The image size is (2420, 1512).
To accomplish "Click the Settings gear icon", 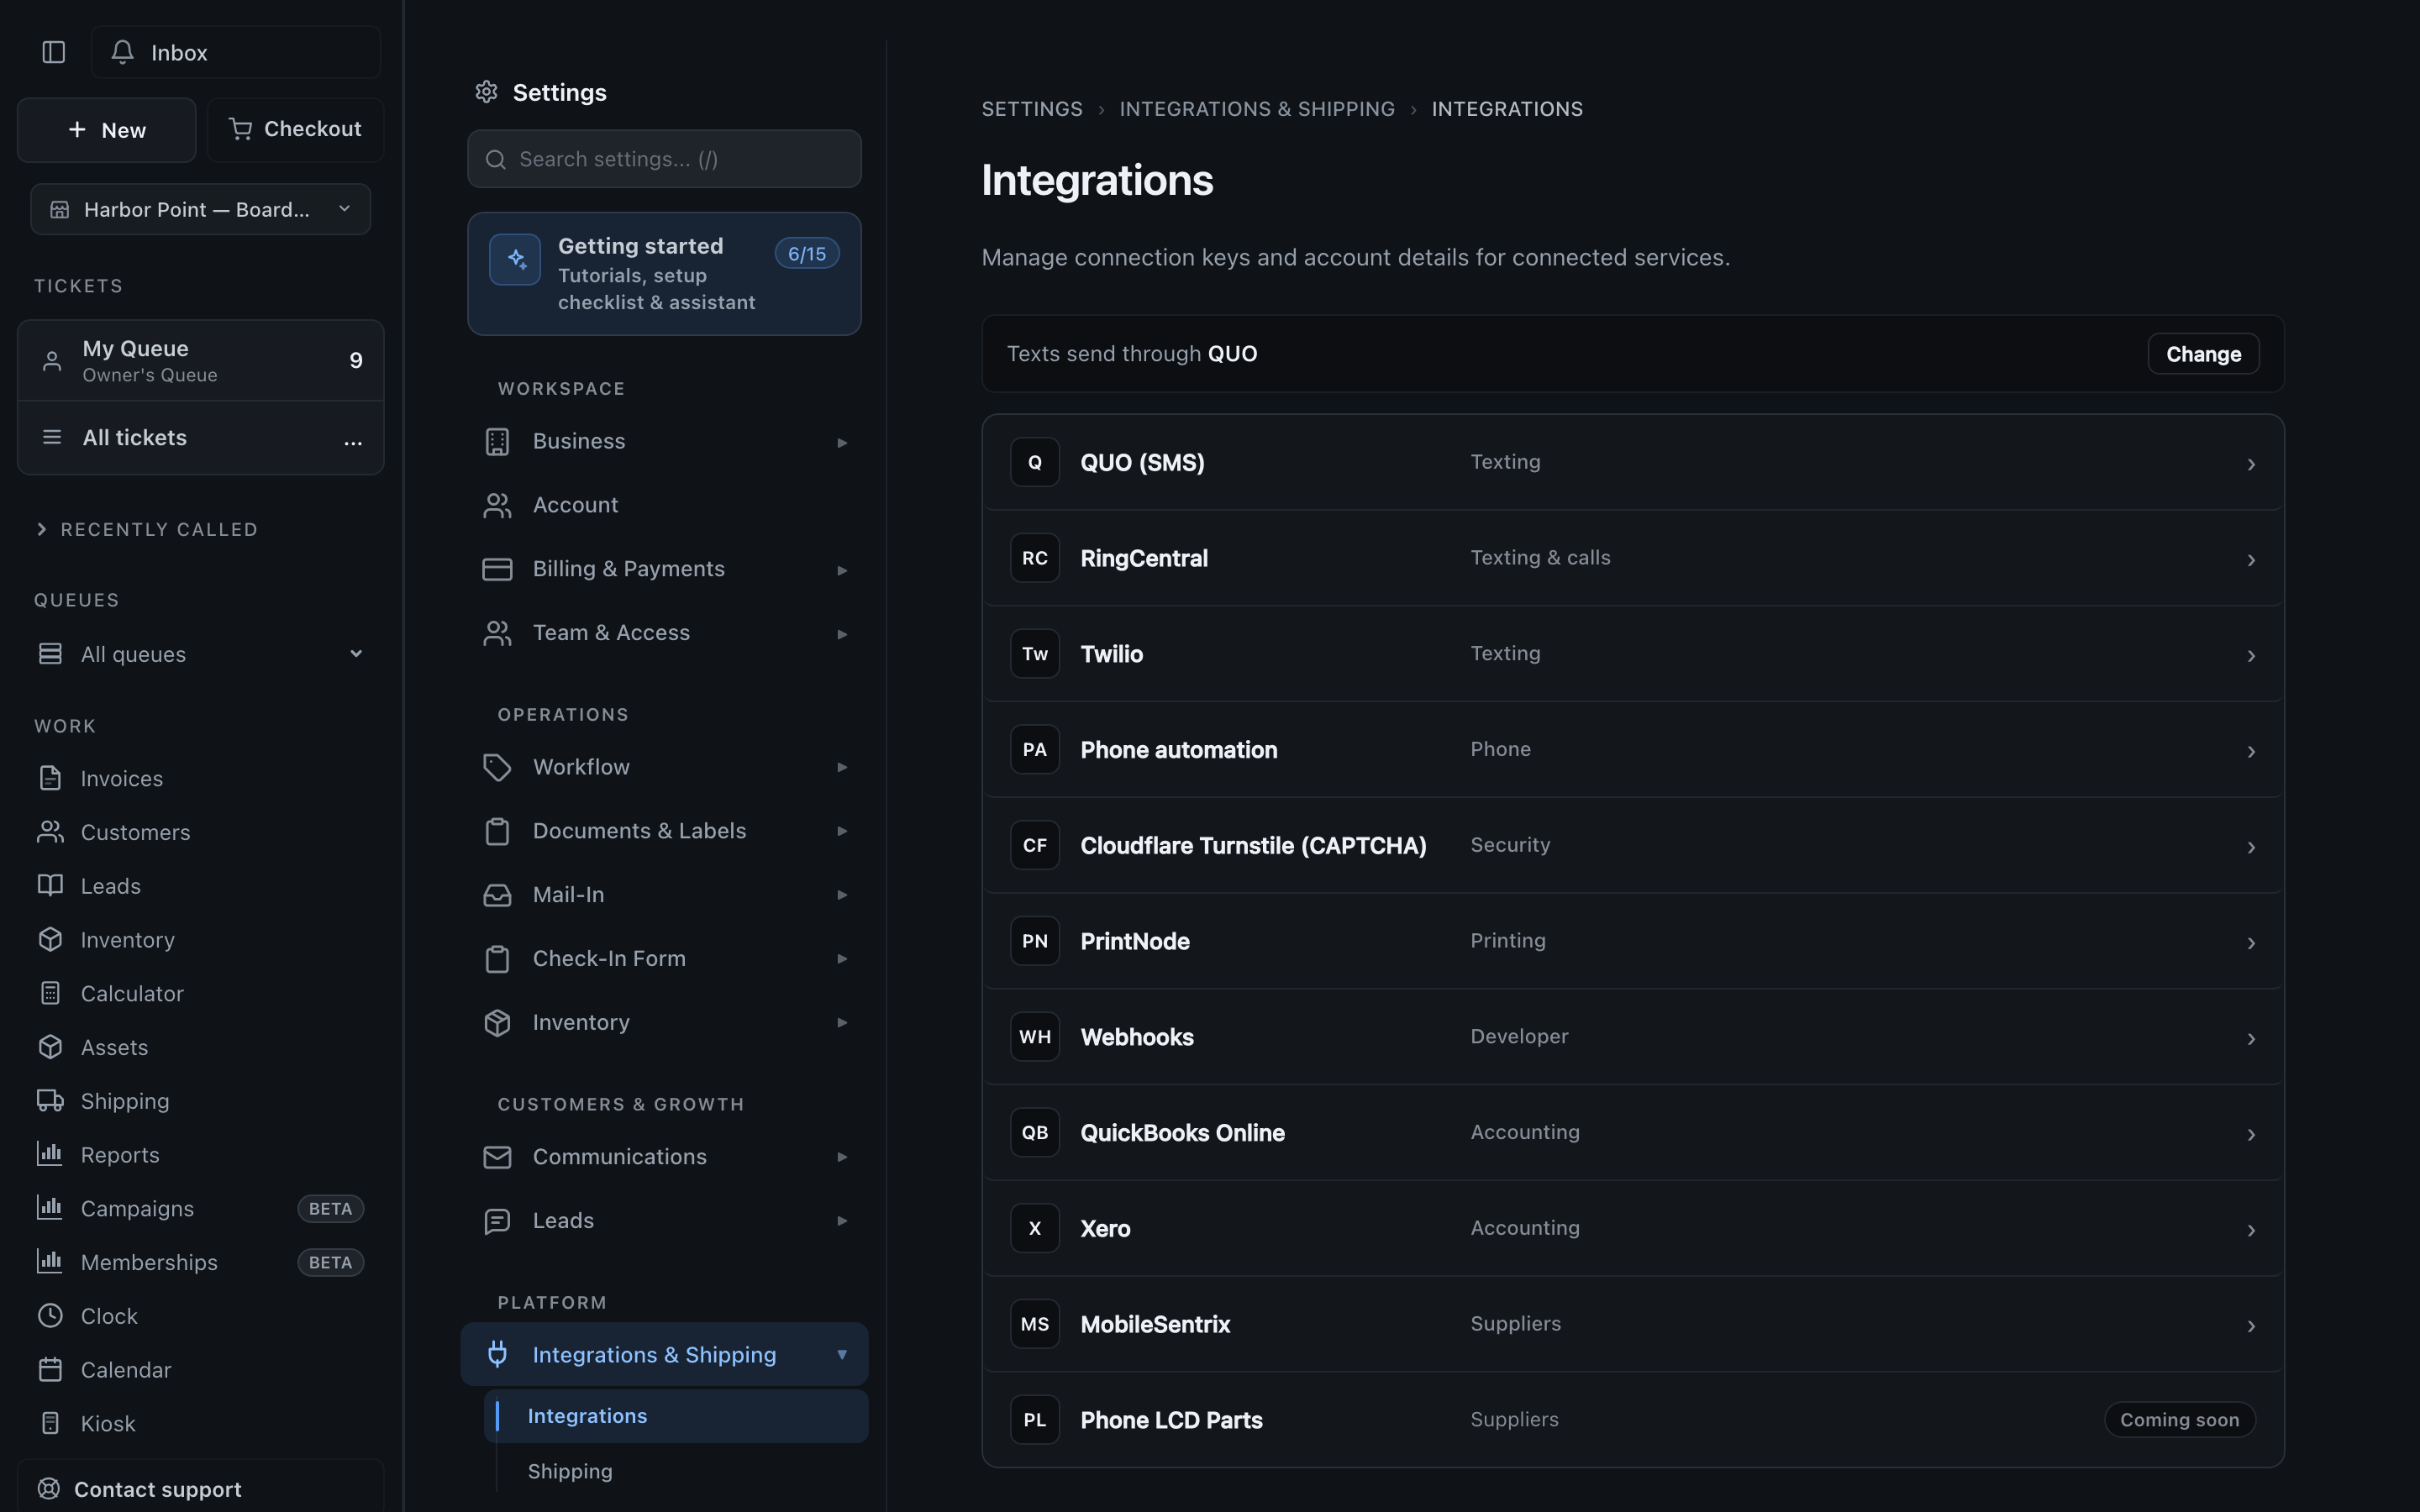I will point(486,92).
